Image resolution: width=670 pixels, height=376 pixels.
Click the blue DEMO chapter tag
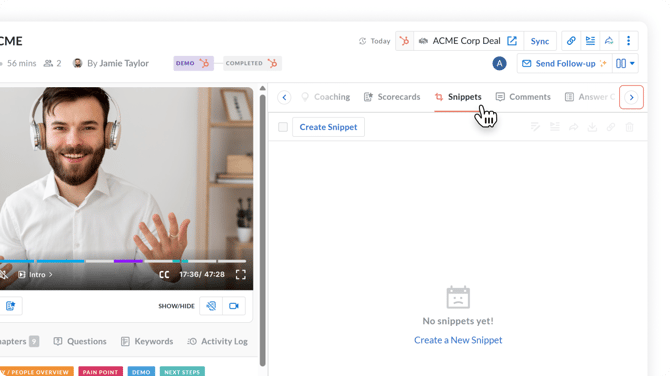[x=141, y=372]
